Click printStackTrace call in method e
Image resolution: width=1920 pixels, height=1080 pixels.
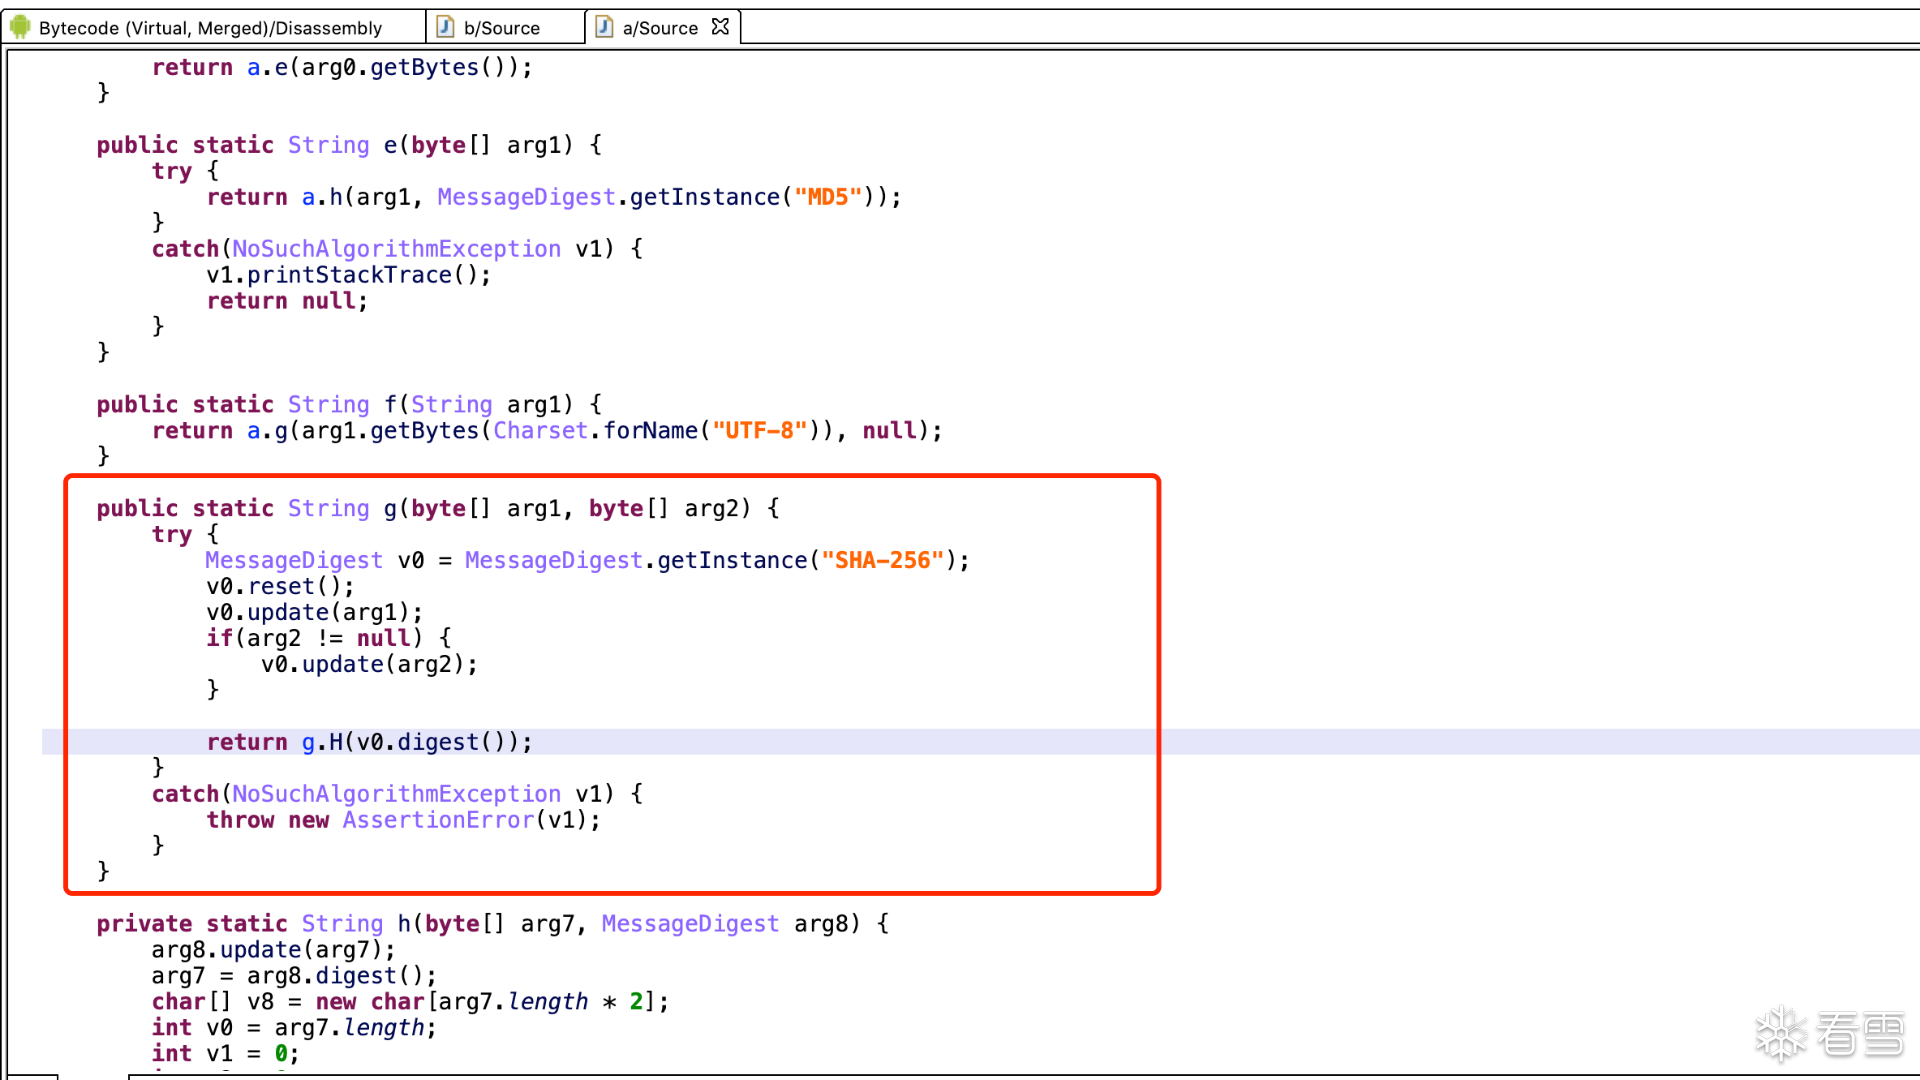pos(349,275)
